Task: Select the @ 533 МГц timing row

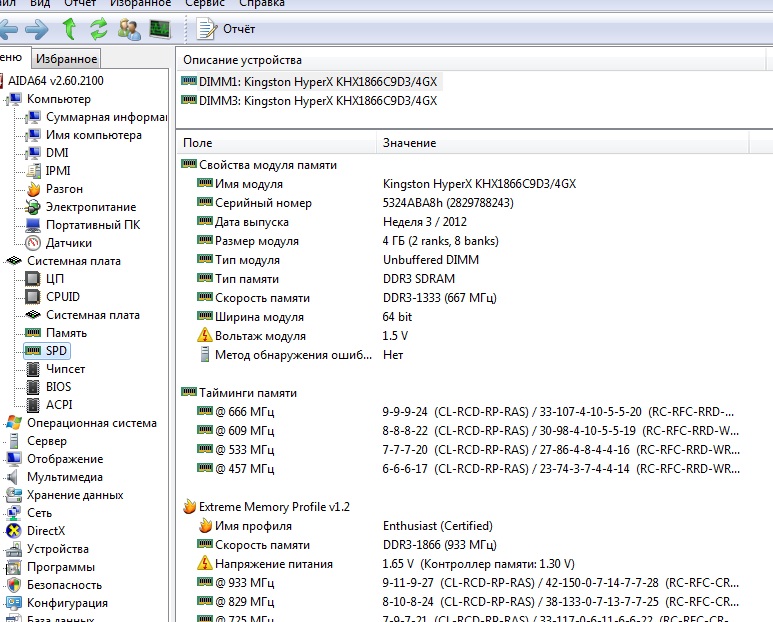Action: click(x=468, y=449)
